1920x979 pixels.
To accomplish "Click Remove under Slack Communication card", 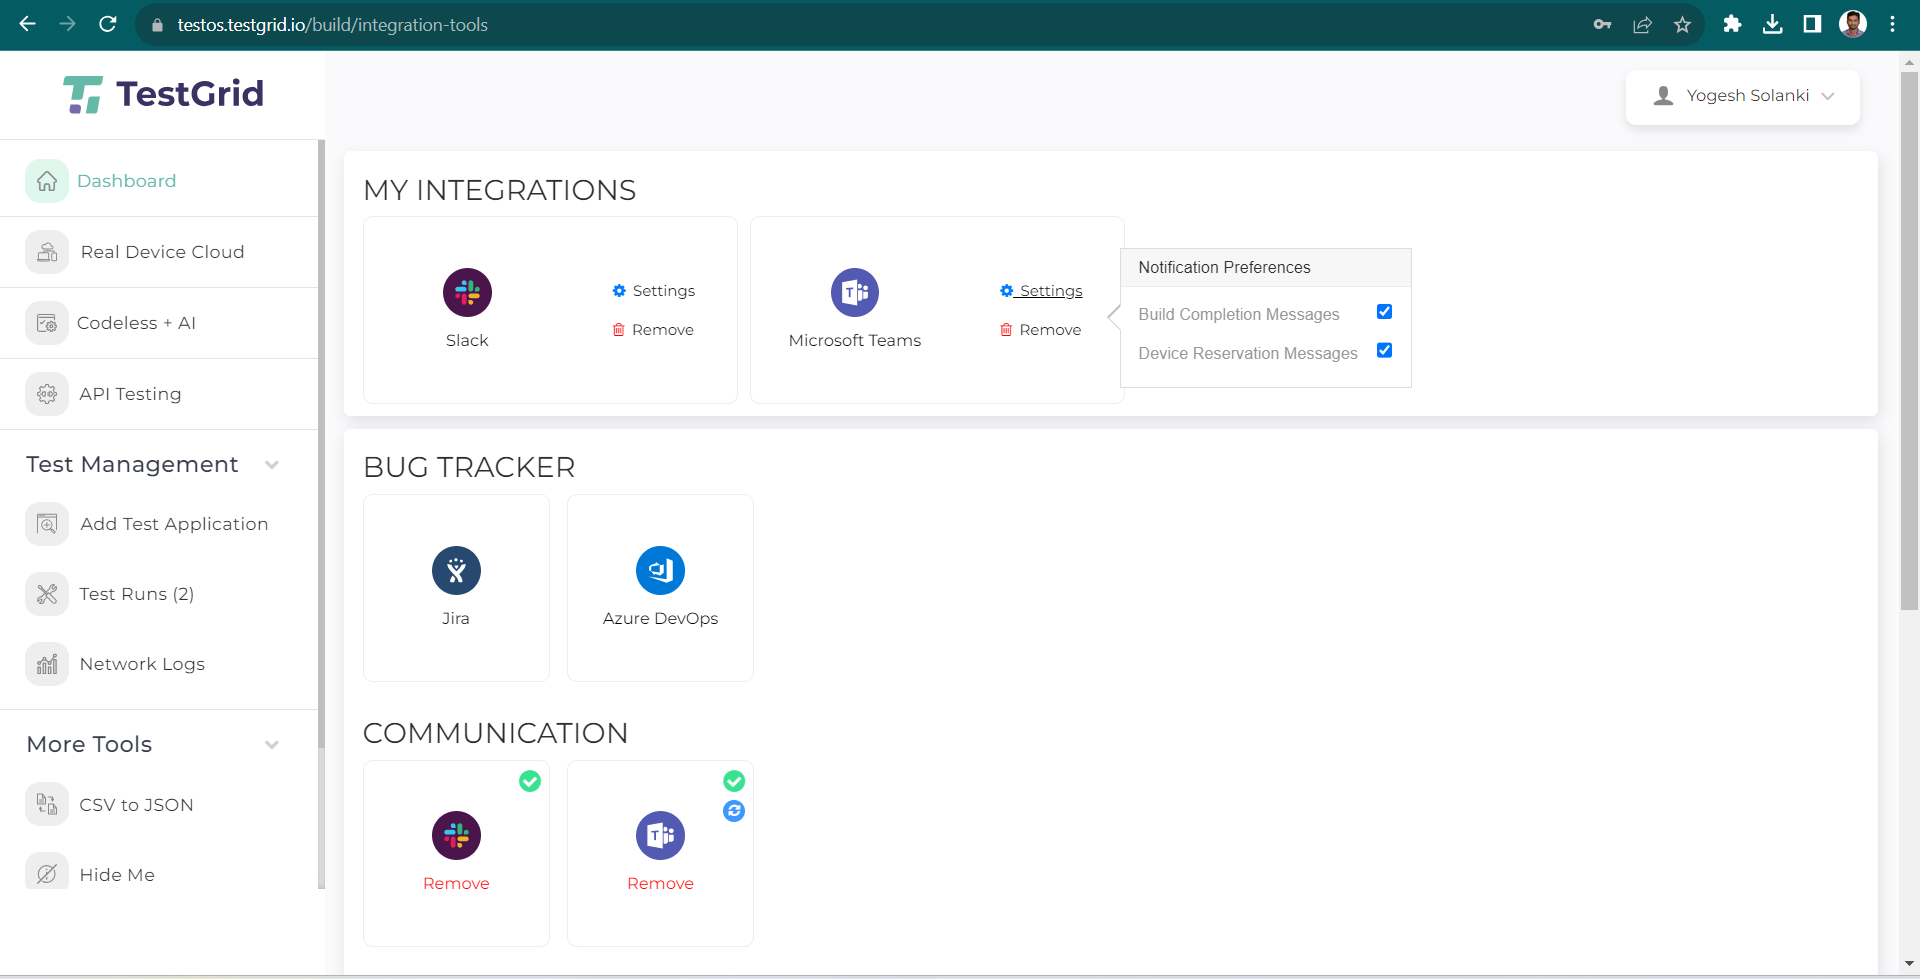I will coord(456,883).
